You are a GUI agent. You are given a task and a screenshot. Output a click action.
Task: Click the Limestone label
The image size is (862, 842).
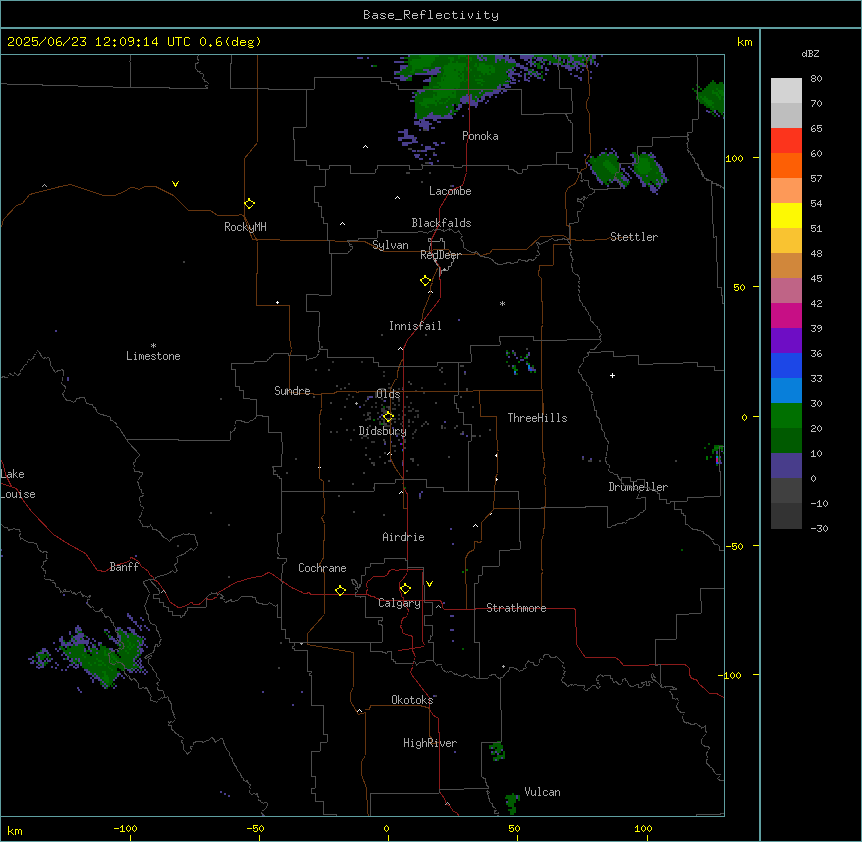(x=153, y=356)
